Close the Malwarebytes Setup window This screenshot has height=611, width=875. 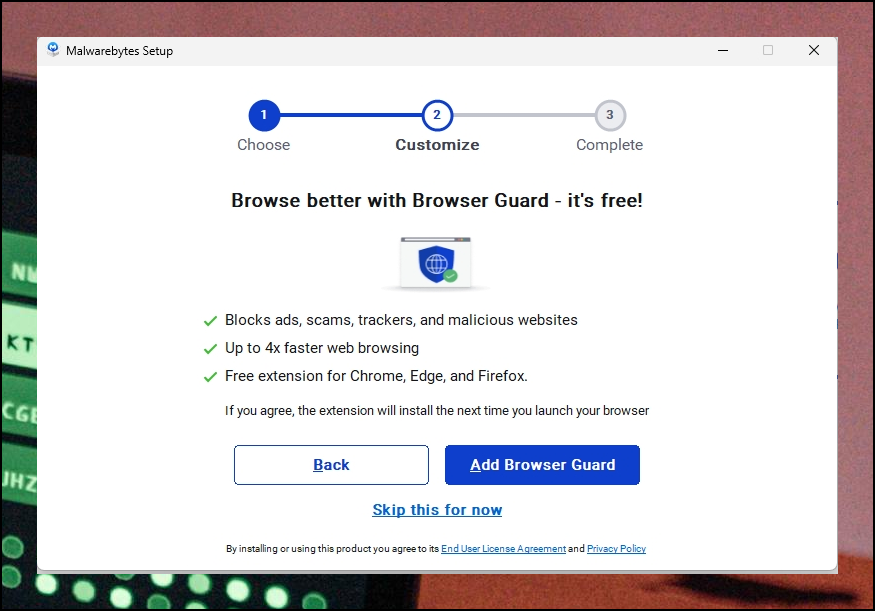(814, 50)
